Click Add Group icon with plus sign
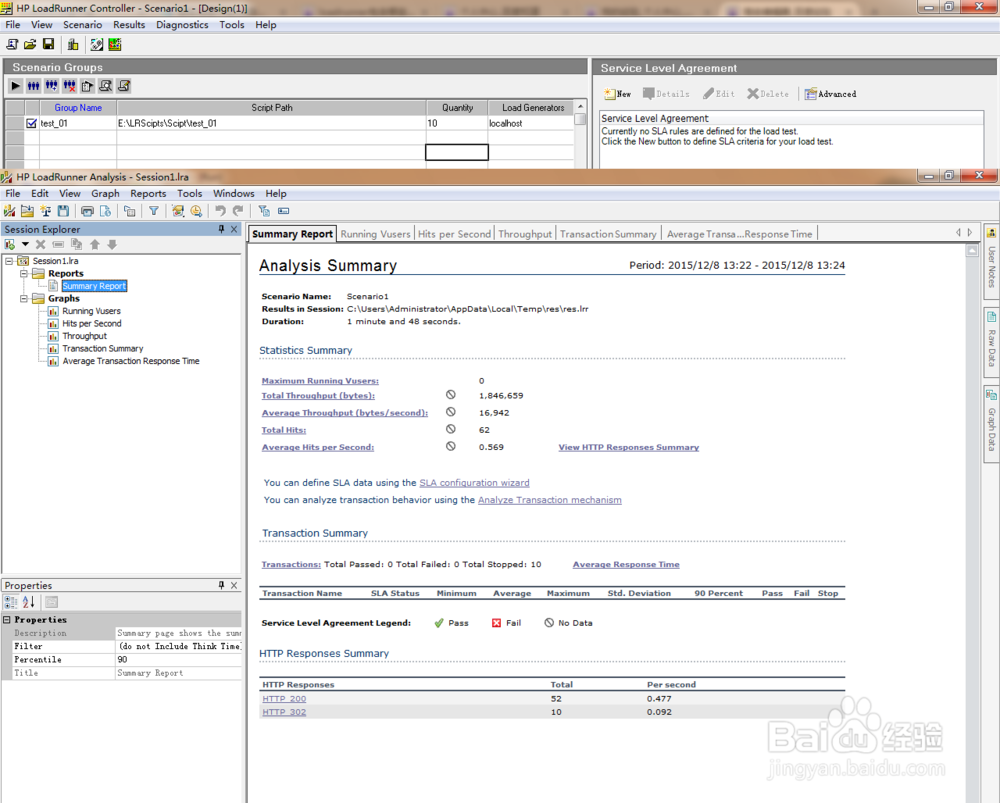 pyautogui.click(x=51, y=85)
